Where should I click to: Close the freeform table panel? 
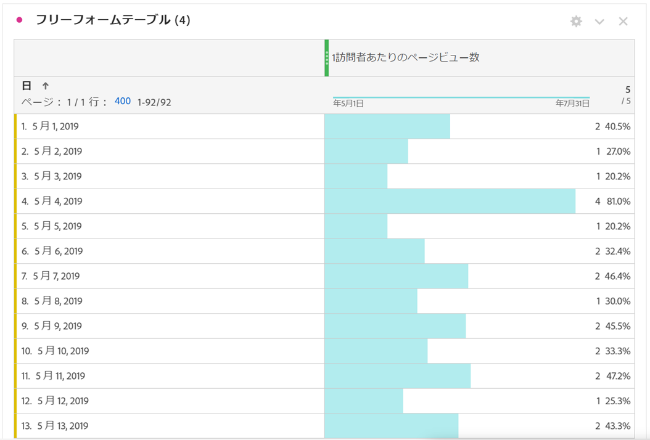click(623, 21)
